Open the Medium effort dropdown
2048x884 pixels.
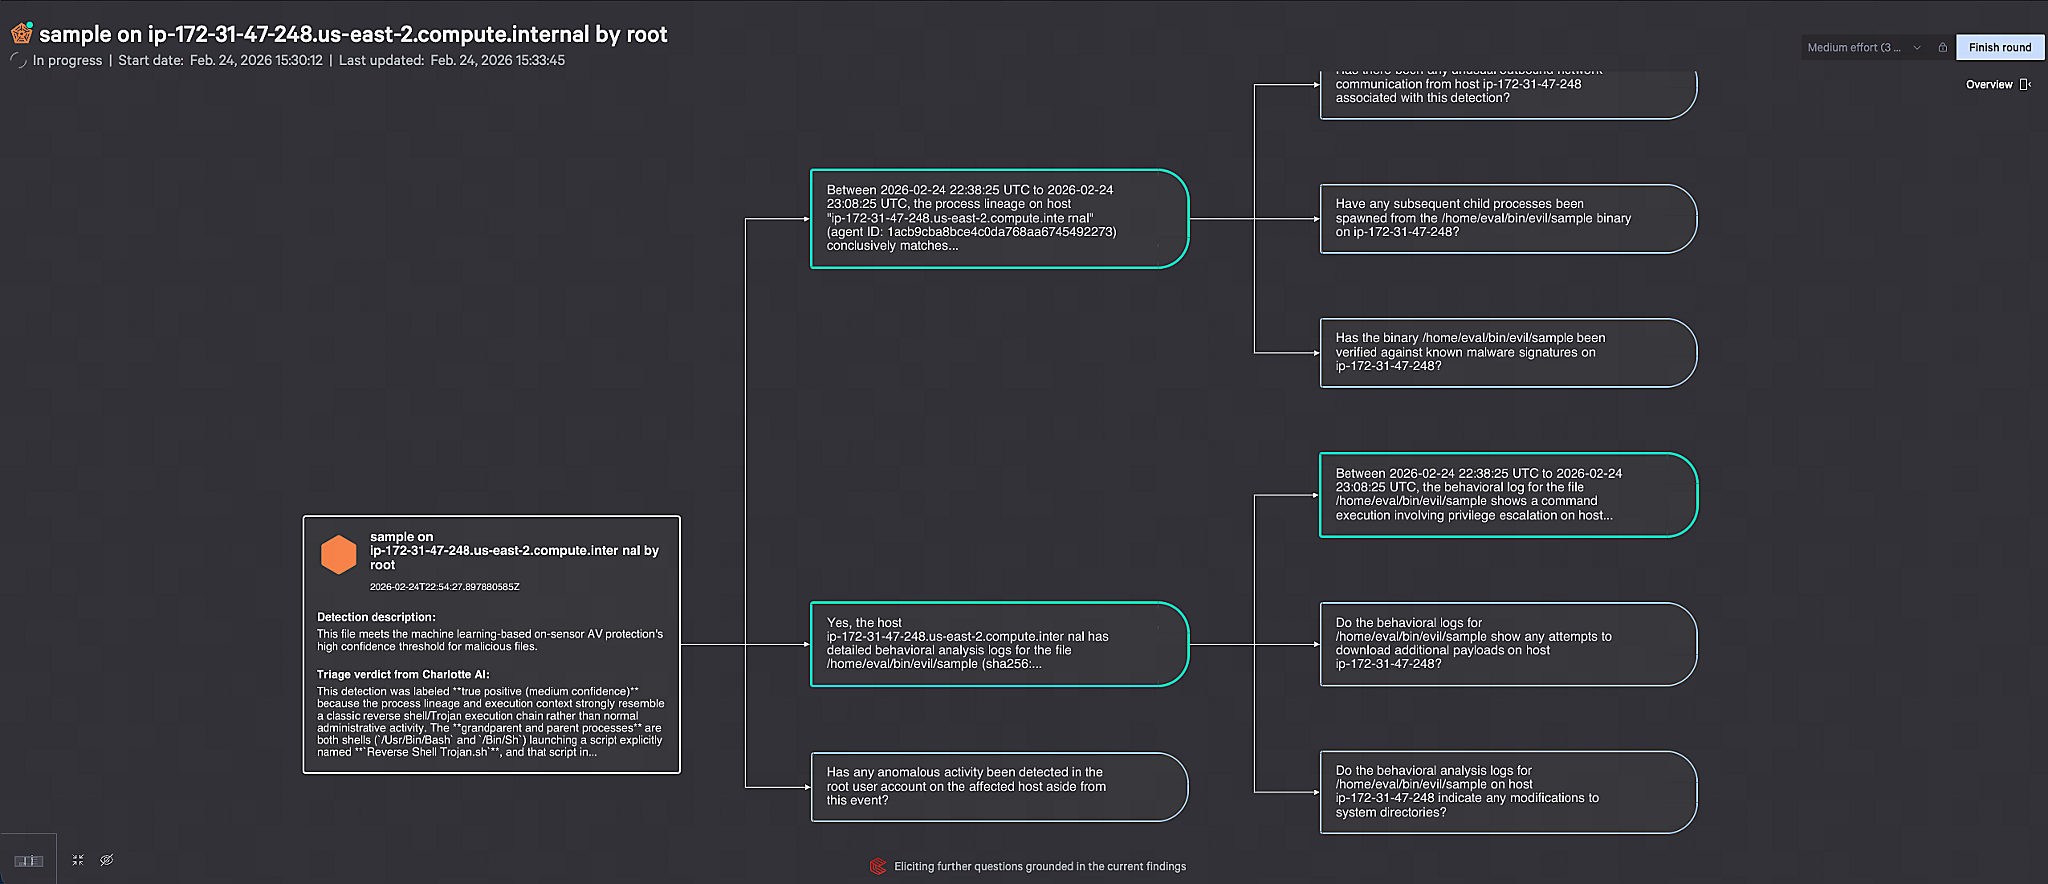coord(1853,47)
